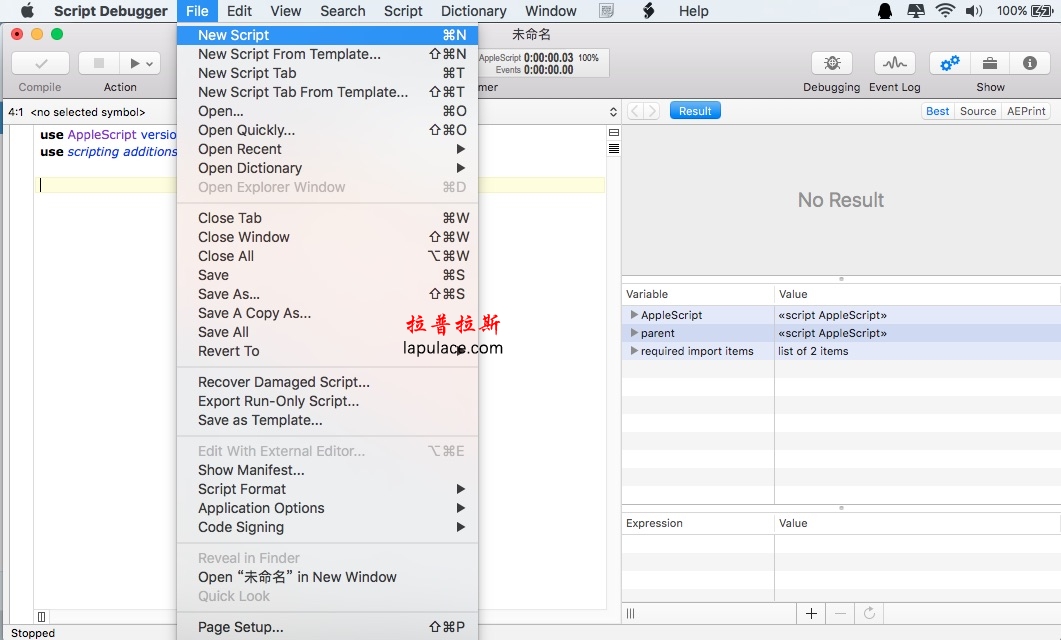Expand the parent variable row

[634, 333]
